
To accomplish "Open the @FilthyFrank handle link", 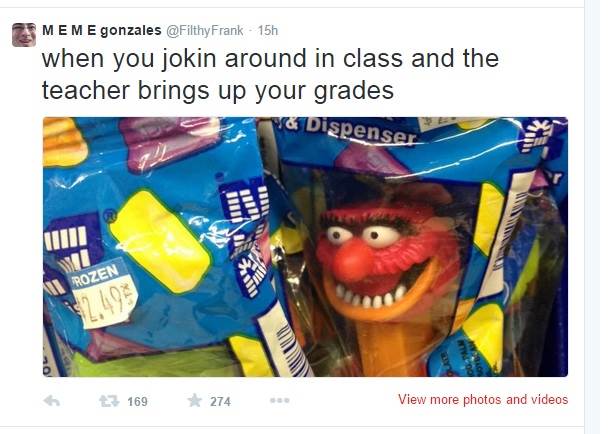I will [x=205, y=30].
